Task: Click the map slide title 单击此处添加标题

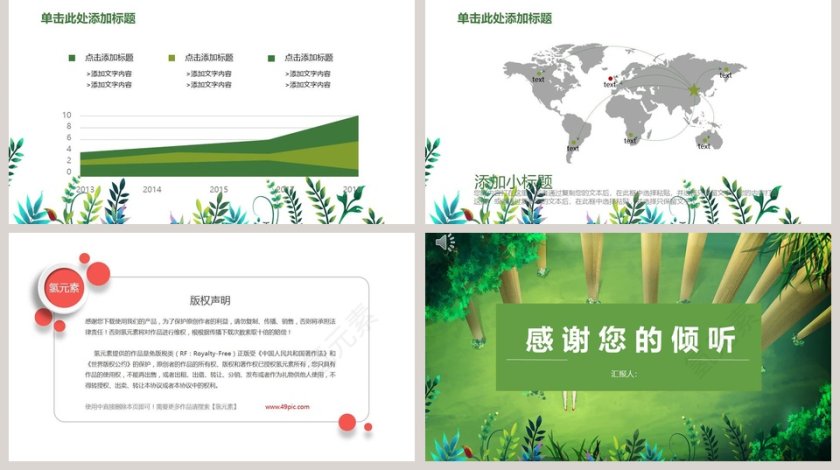Action: [504, 18]
